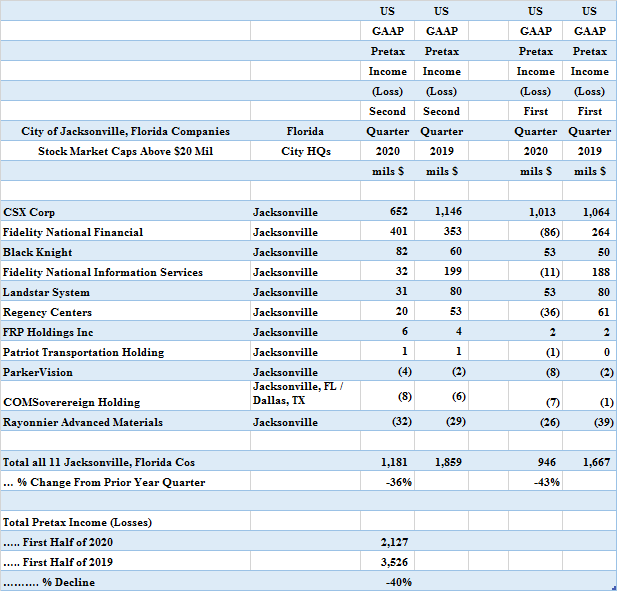
Task: Select total Q2 2019 value 1,859
Action: click(448, 462)
